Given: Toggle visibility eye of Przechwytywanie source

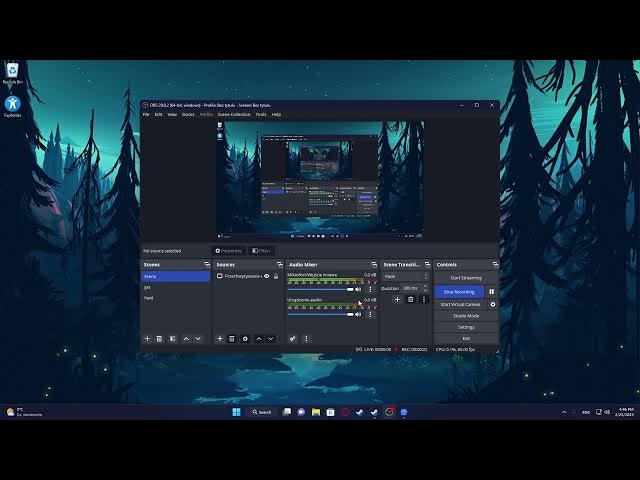Looking at the screenshot, I should [267, 276].
